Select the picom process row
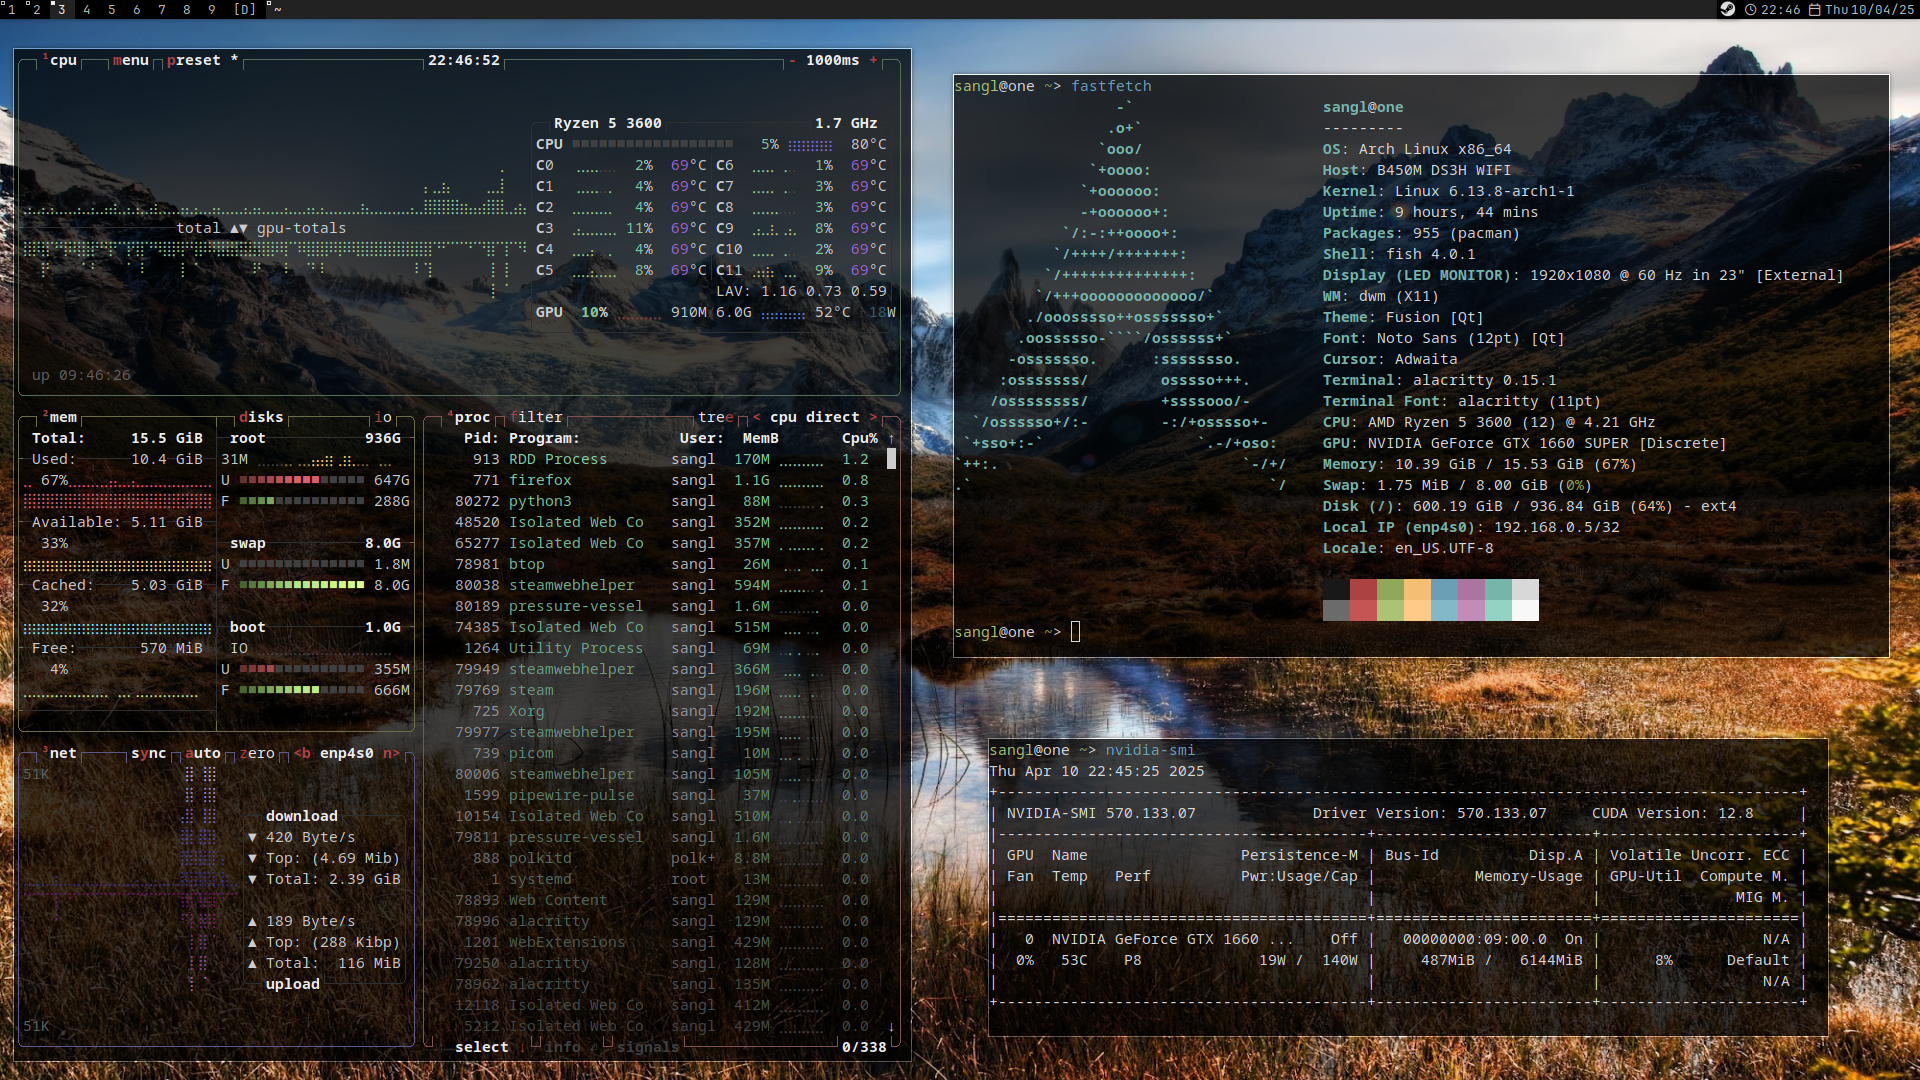1920x1080 pixels. [x=657, y=753]
